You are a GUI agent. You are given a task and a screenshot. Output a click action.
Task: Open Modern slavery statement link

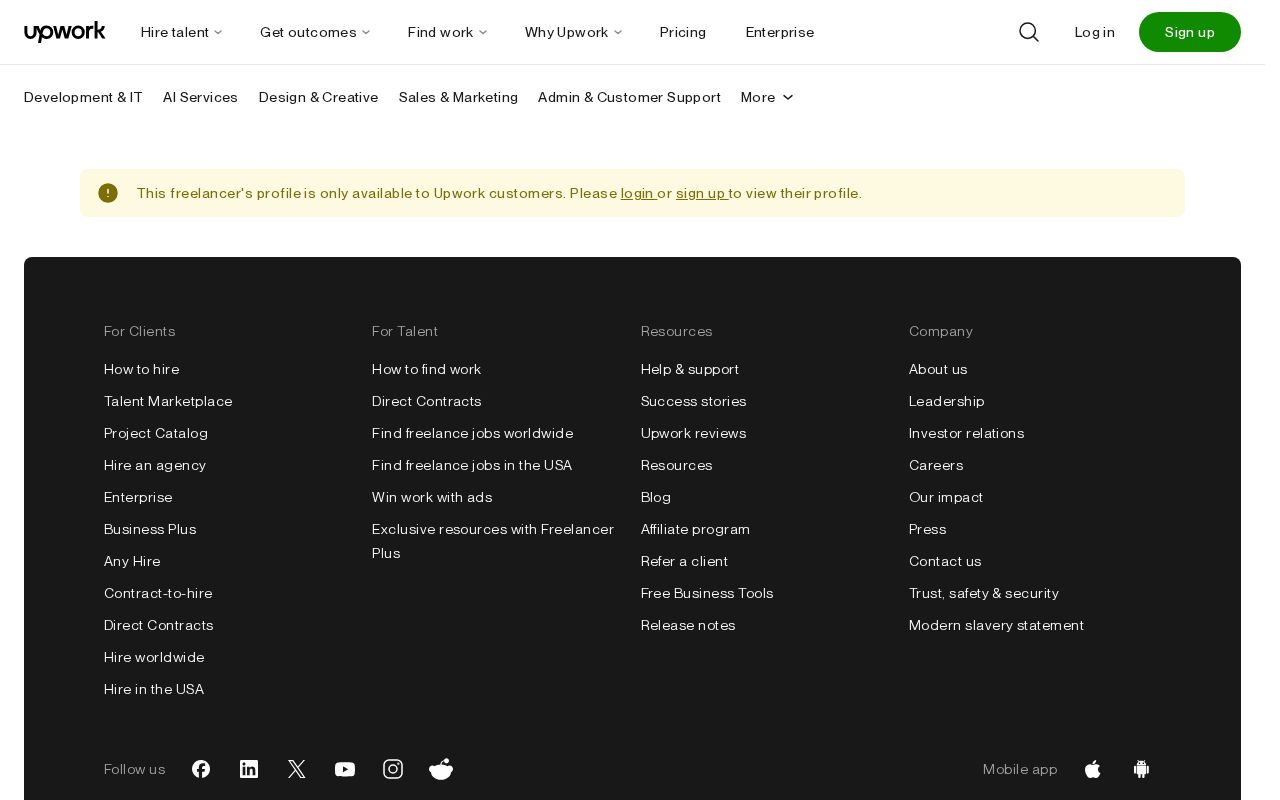[x=997, y=625]
